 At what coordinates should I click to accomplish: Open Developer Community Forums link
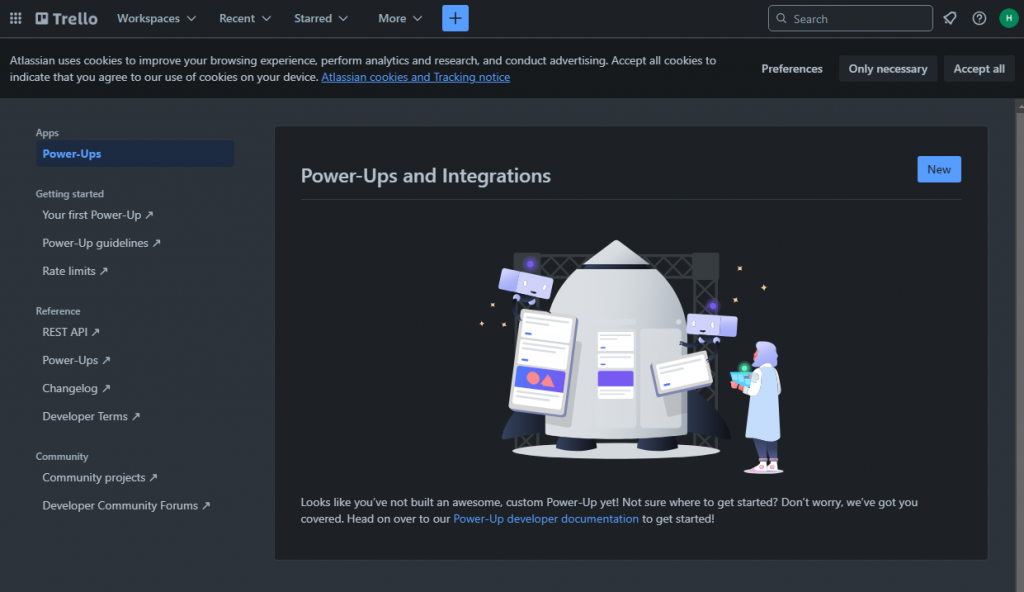click(x=126, y=506)
